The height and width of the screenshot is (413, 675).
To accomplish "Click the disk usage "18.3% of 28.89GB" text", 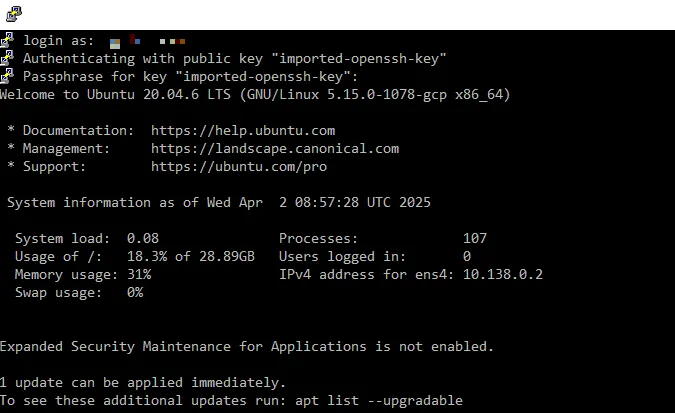I will pyautogui.click(x=191, y=256).
